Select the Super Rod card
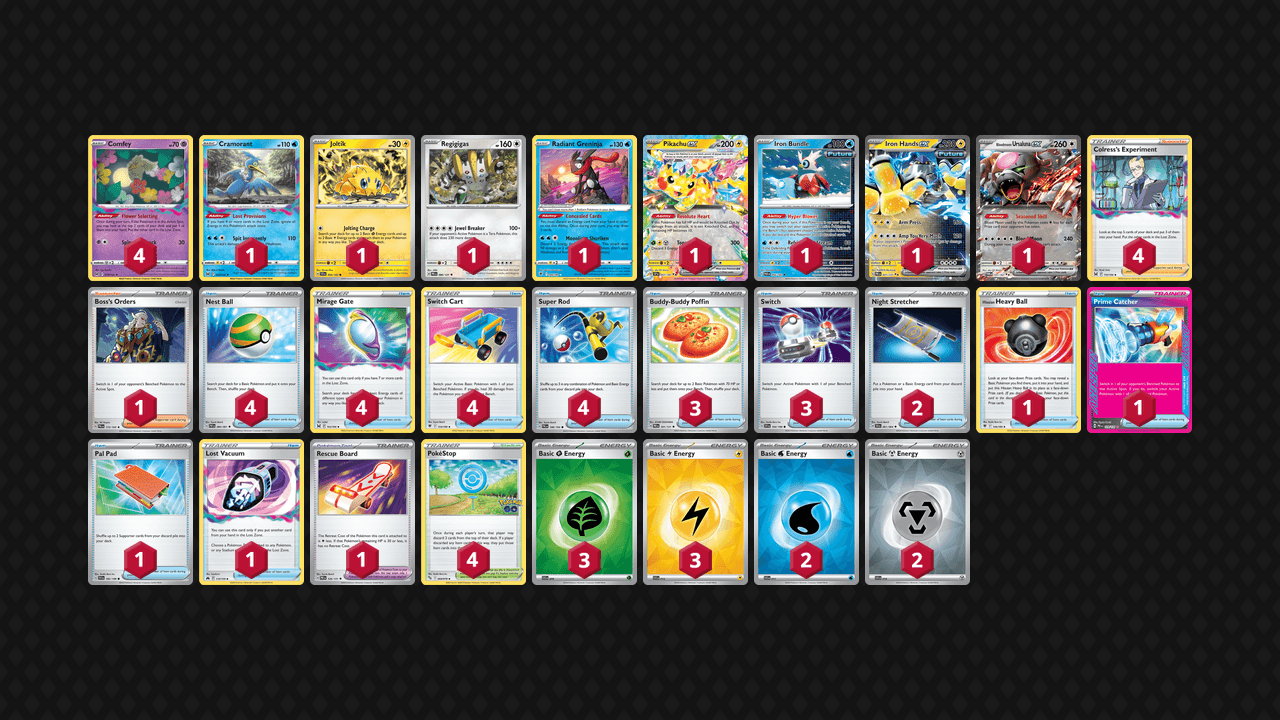This screenshot has width=1280, height=720. pyautogui.click(x=584, y=360)
